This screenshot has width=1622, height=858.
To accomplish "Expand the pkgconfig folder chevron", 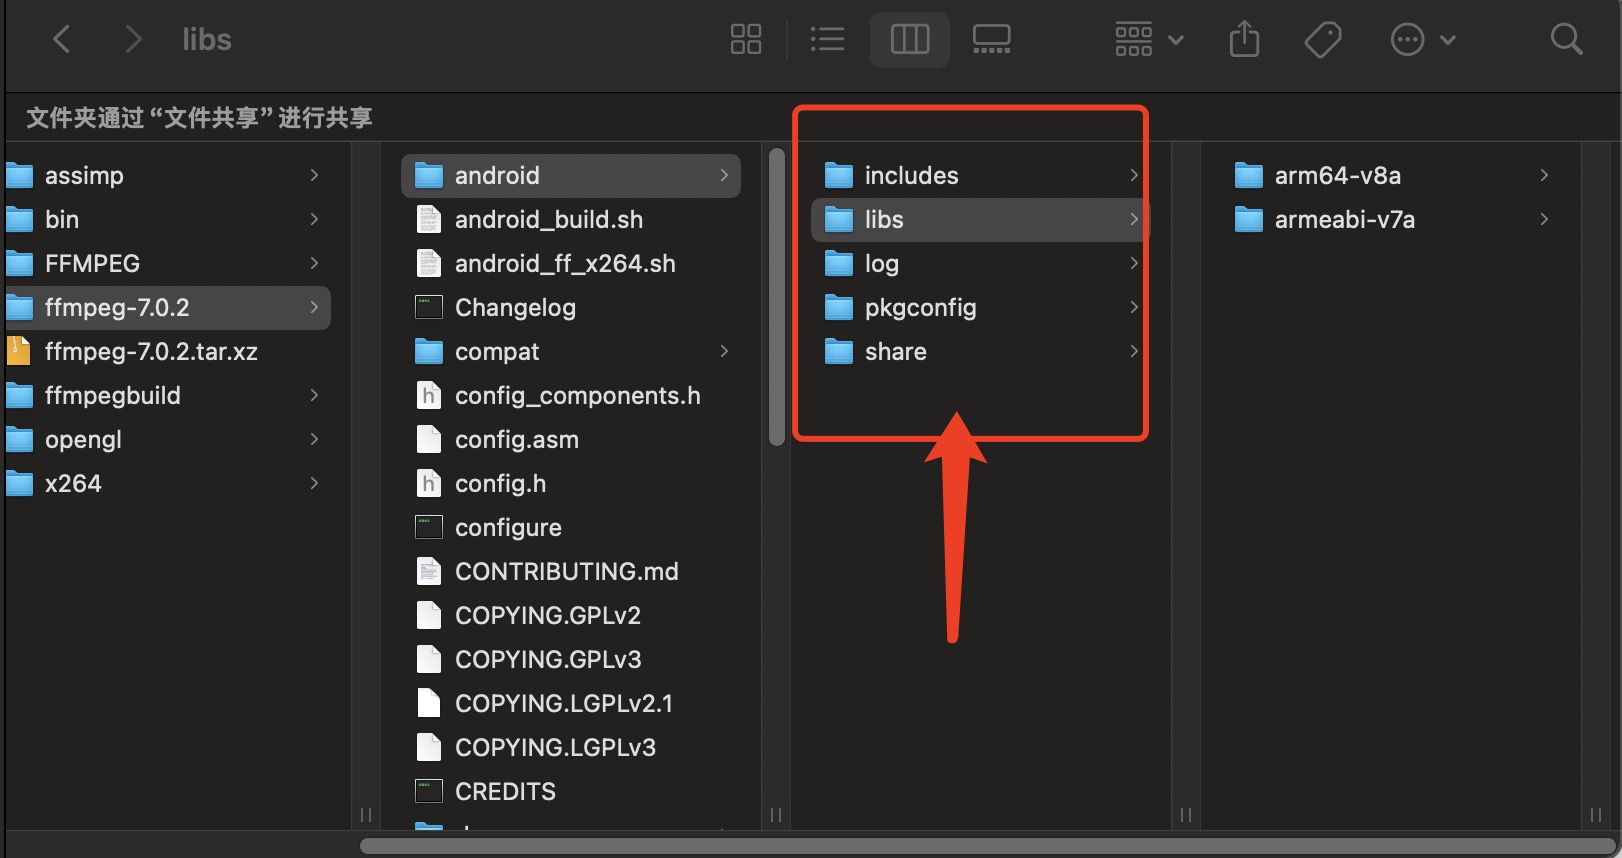I will coord(1134,308).
